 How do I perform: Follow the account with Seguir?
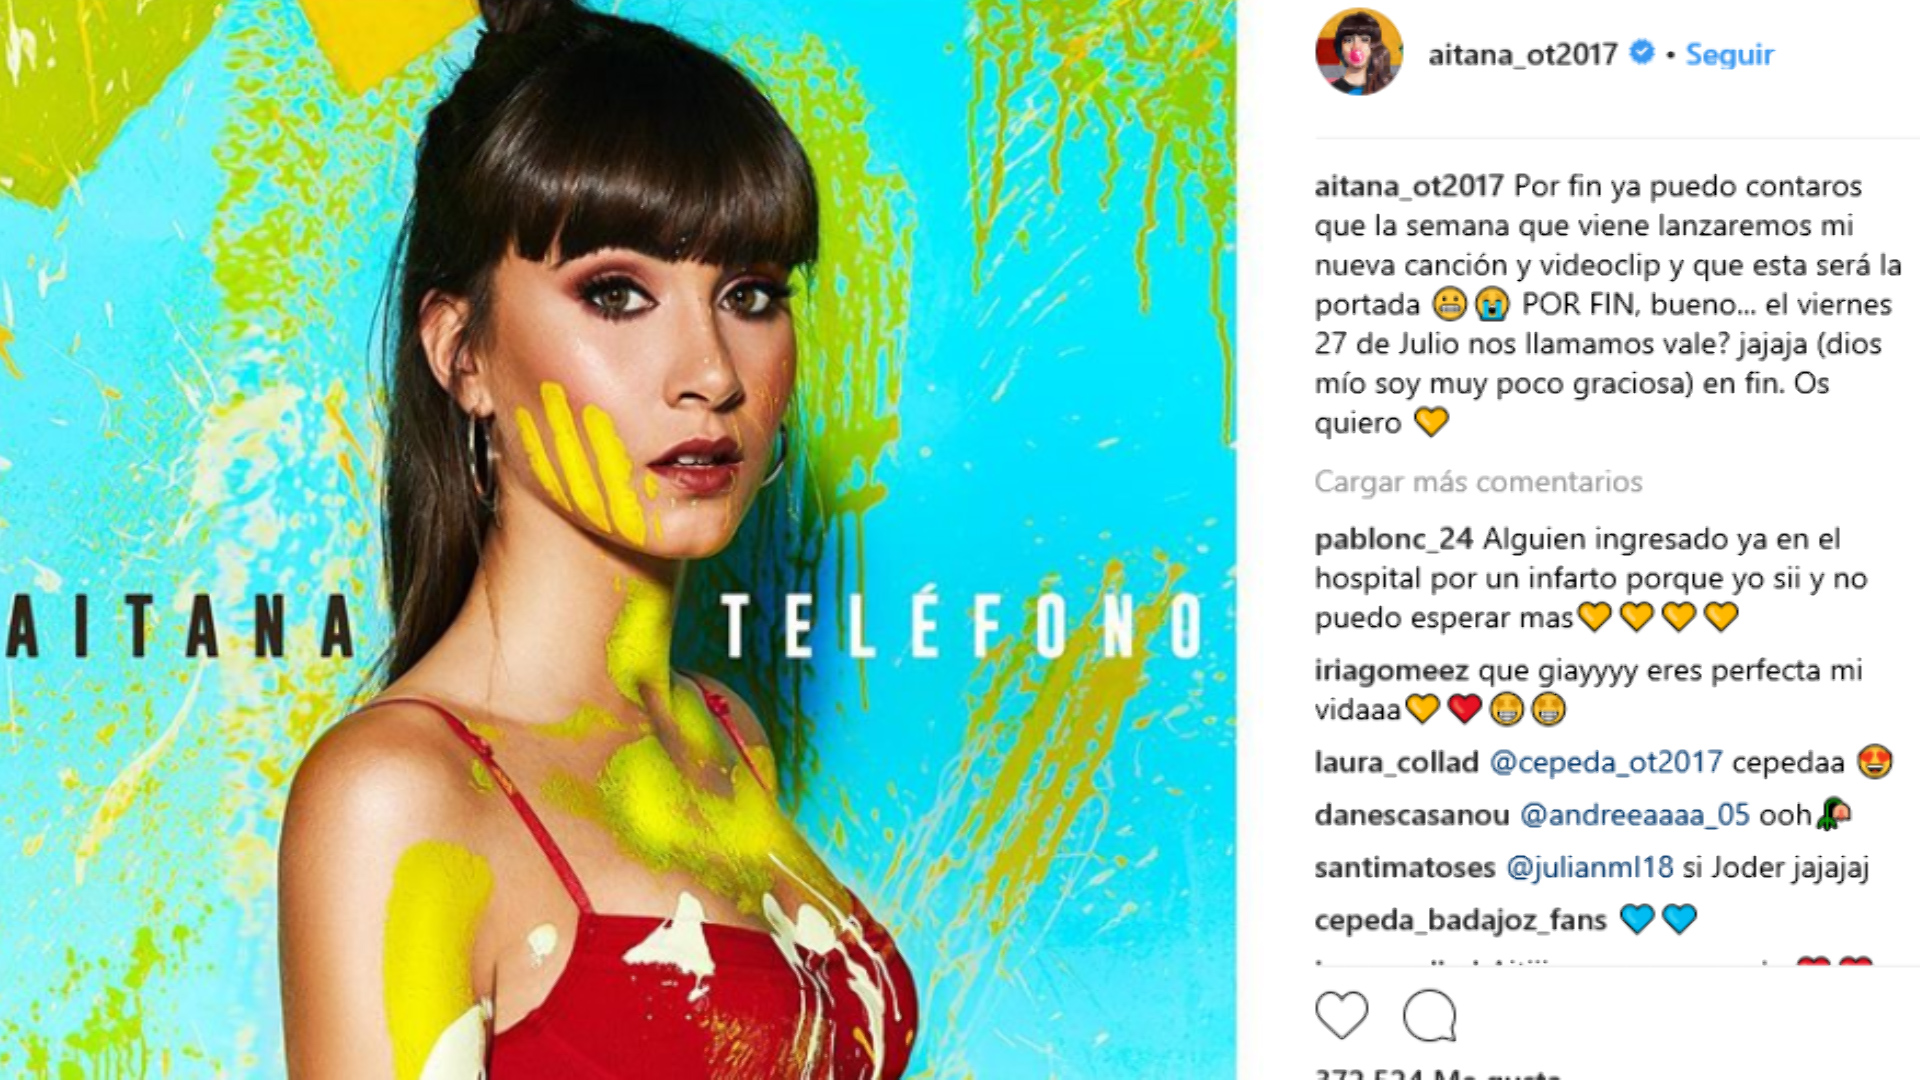pyautogui.click(x=1729, y=54)
